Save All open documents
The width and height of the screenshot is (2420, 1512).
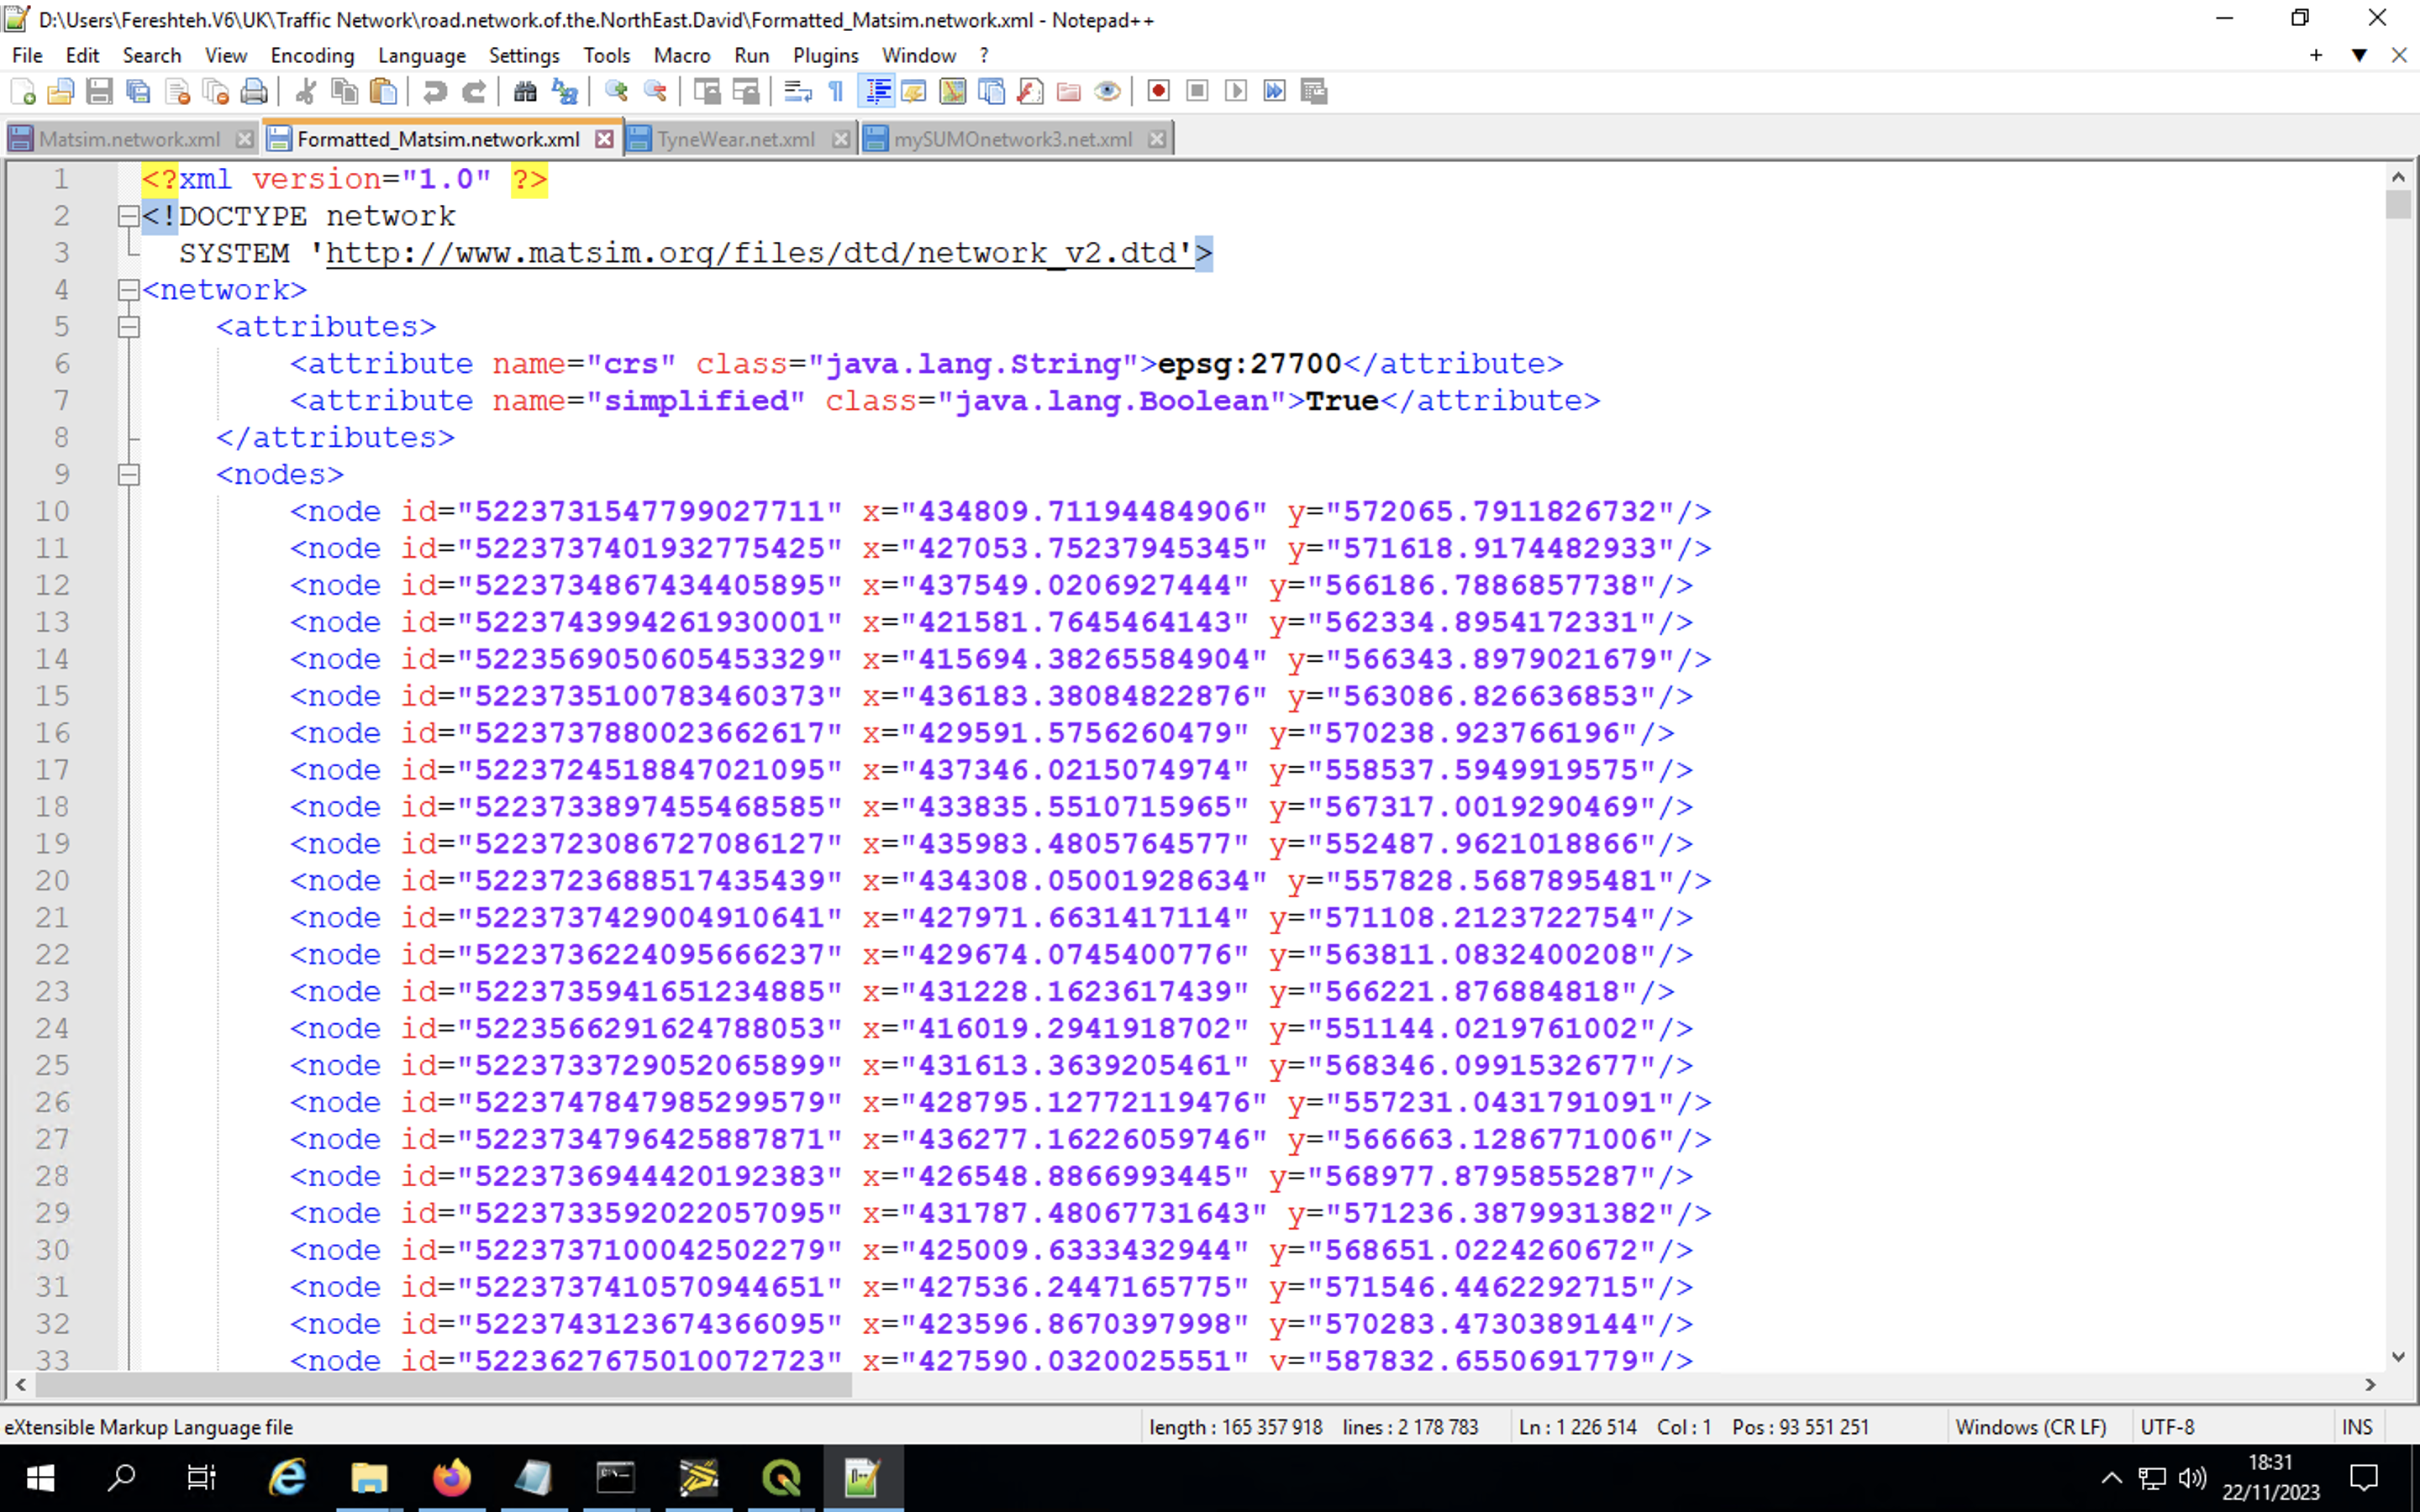138,91
